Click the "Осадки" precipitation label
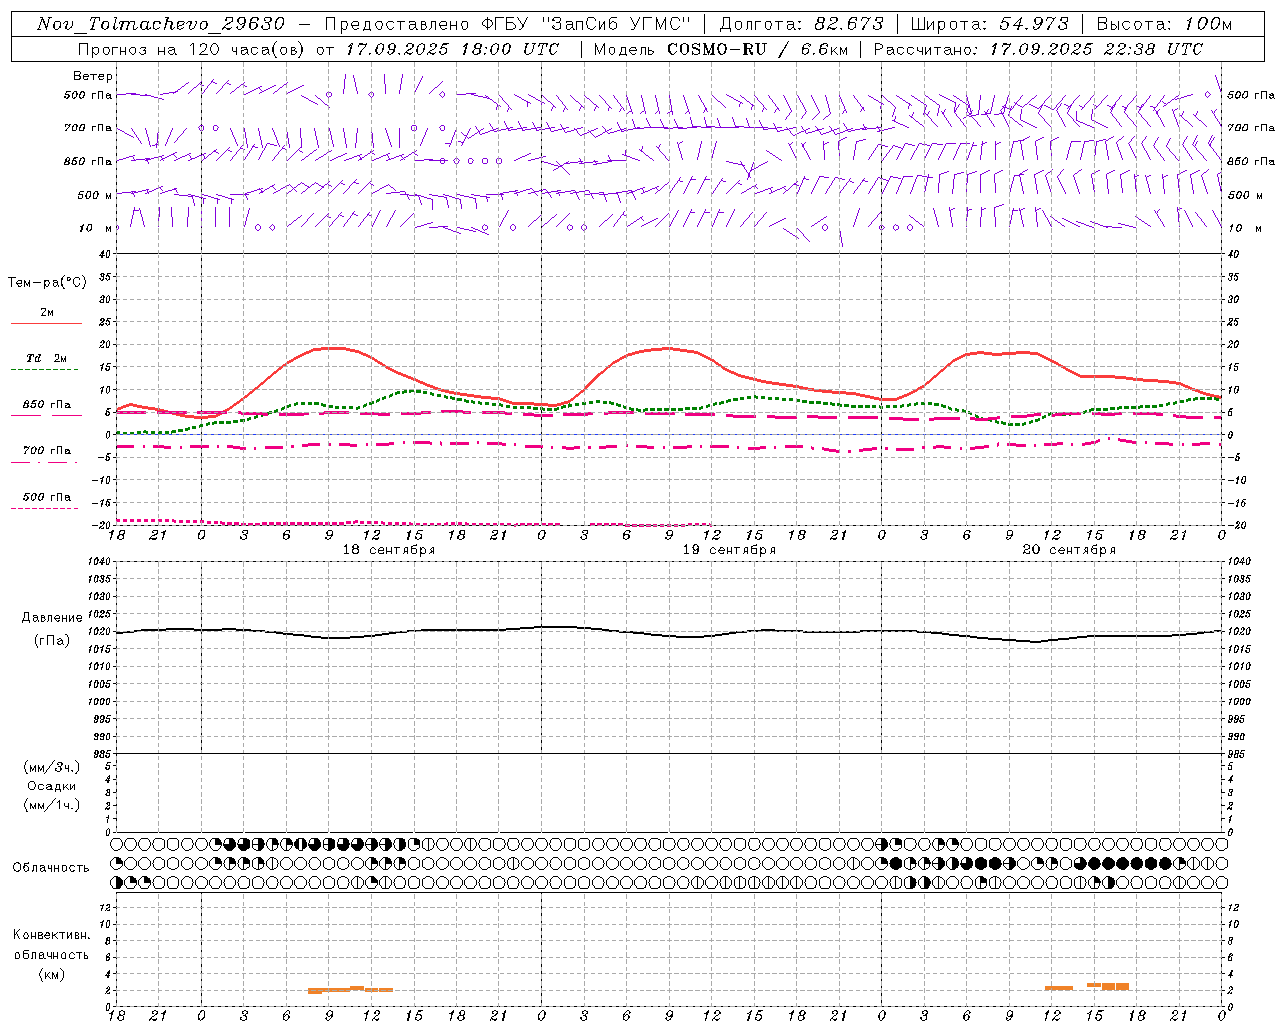The height and width of the screenshot is (1024, 1280). 52,786
